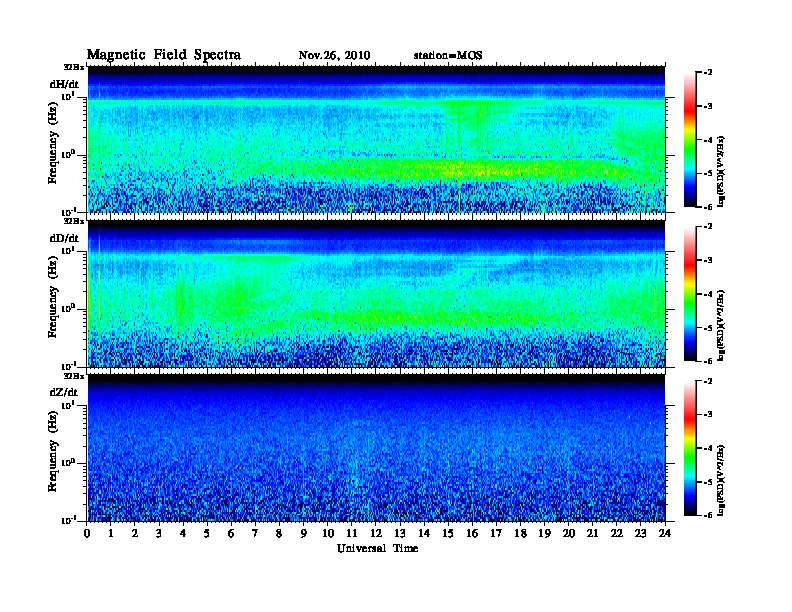Viewport: 792px width, 612px height.
Task: Click the "-5" tick on dD/dt color bar
Action: (708, 327)
